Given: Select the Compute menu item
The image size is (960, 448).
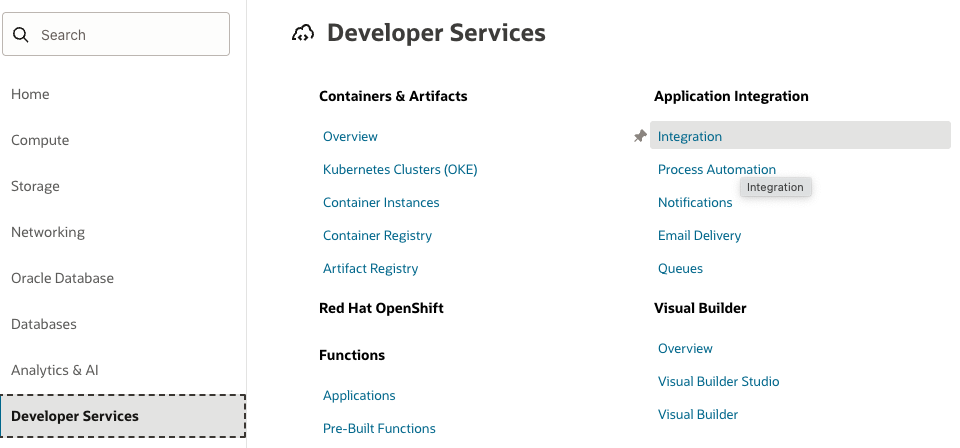Looking at the screenshot, I should tap(40, 140).
